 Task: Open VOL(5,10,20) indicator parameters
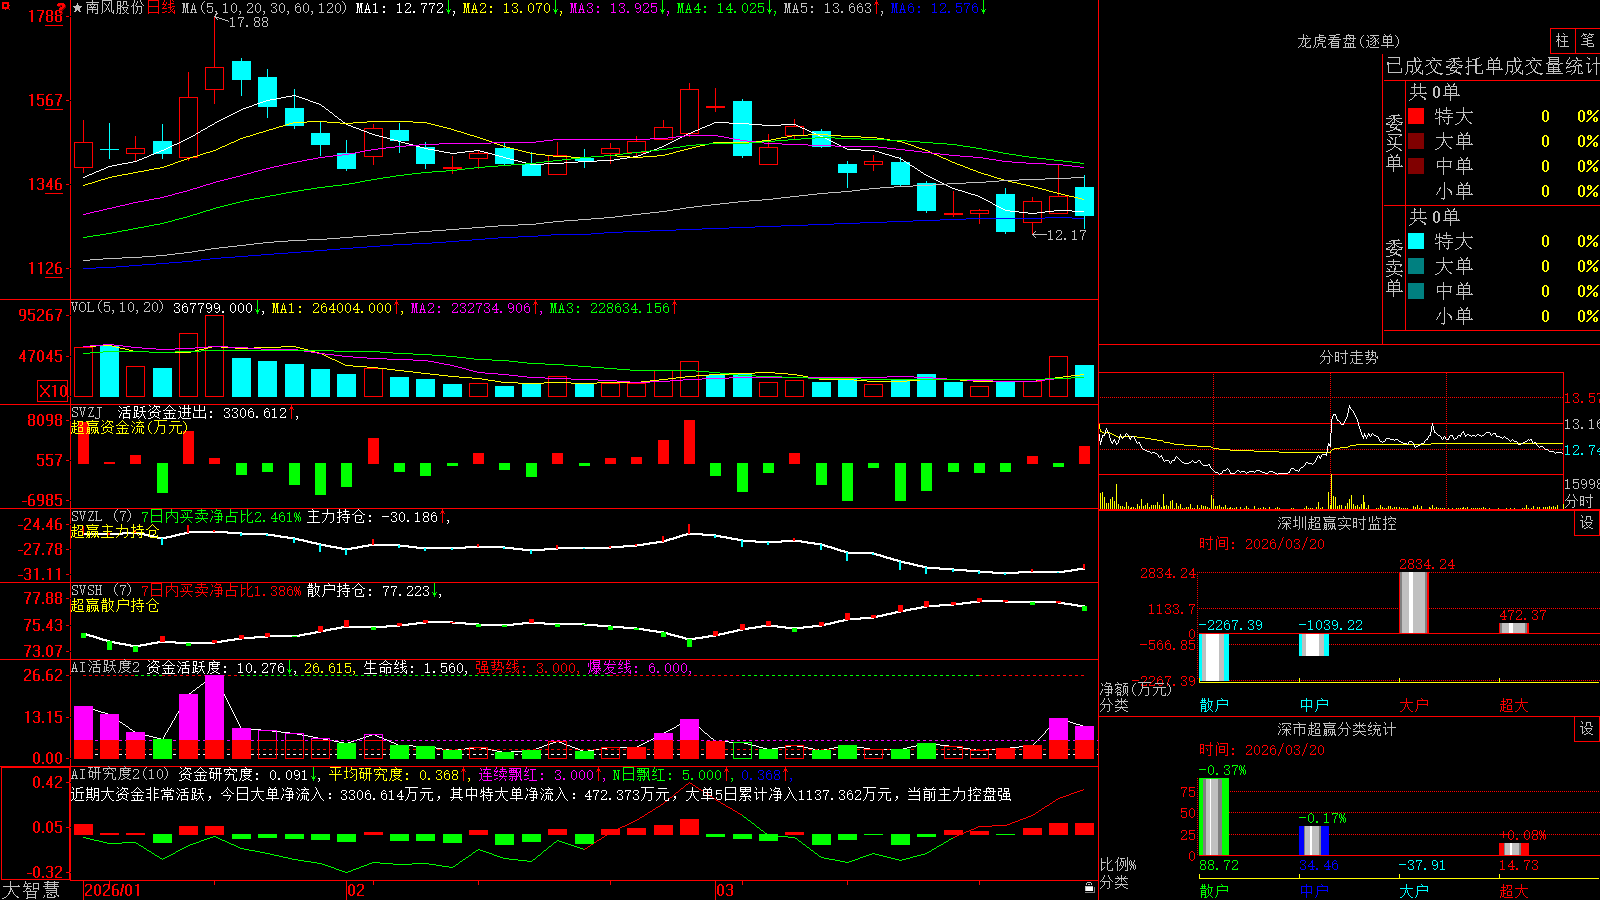(117, 308)
